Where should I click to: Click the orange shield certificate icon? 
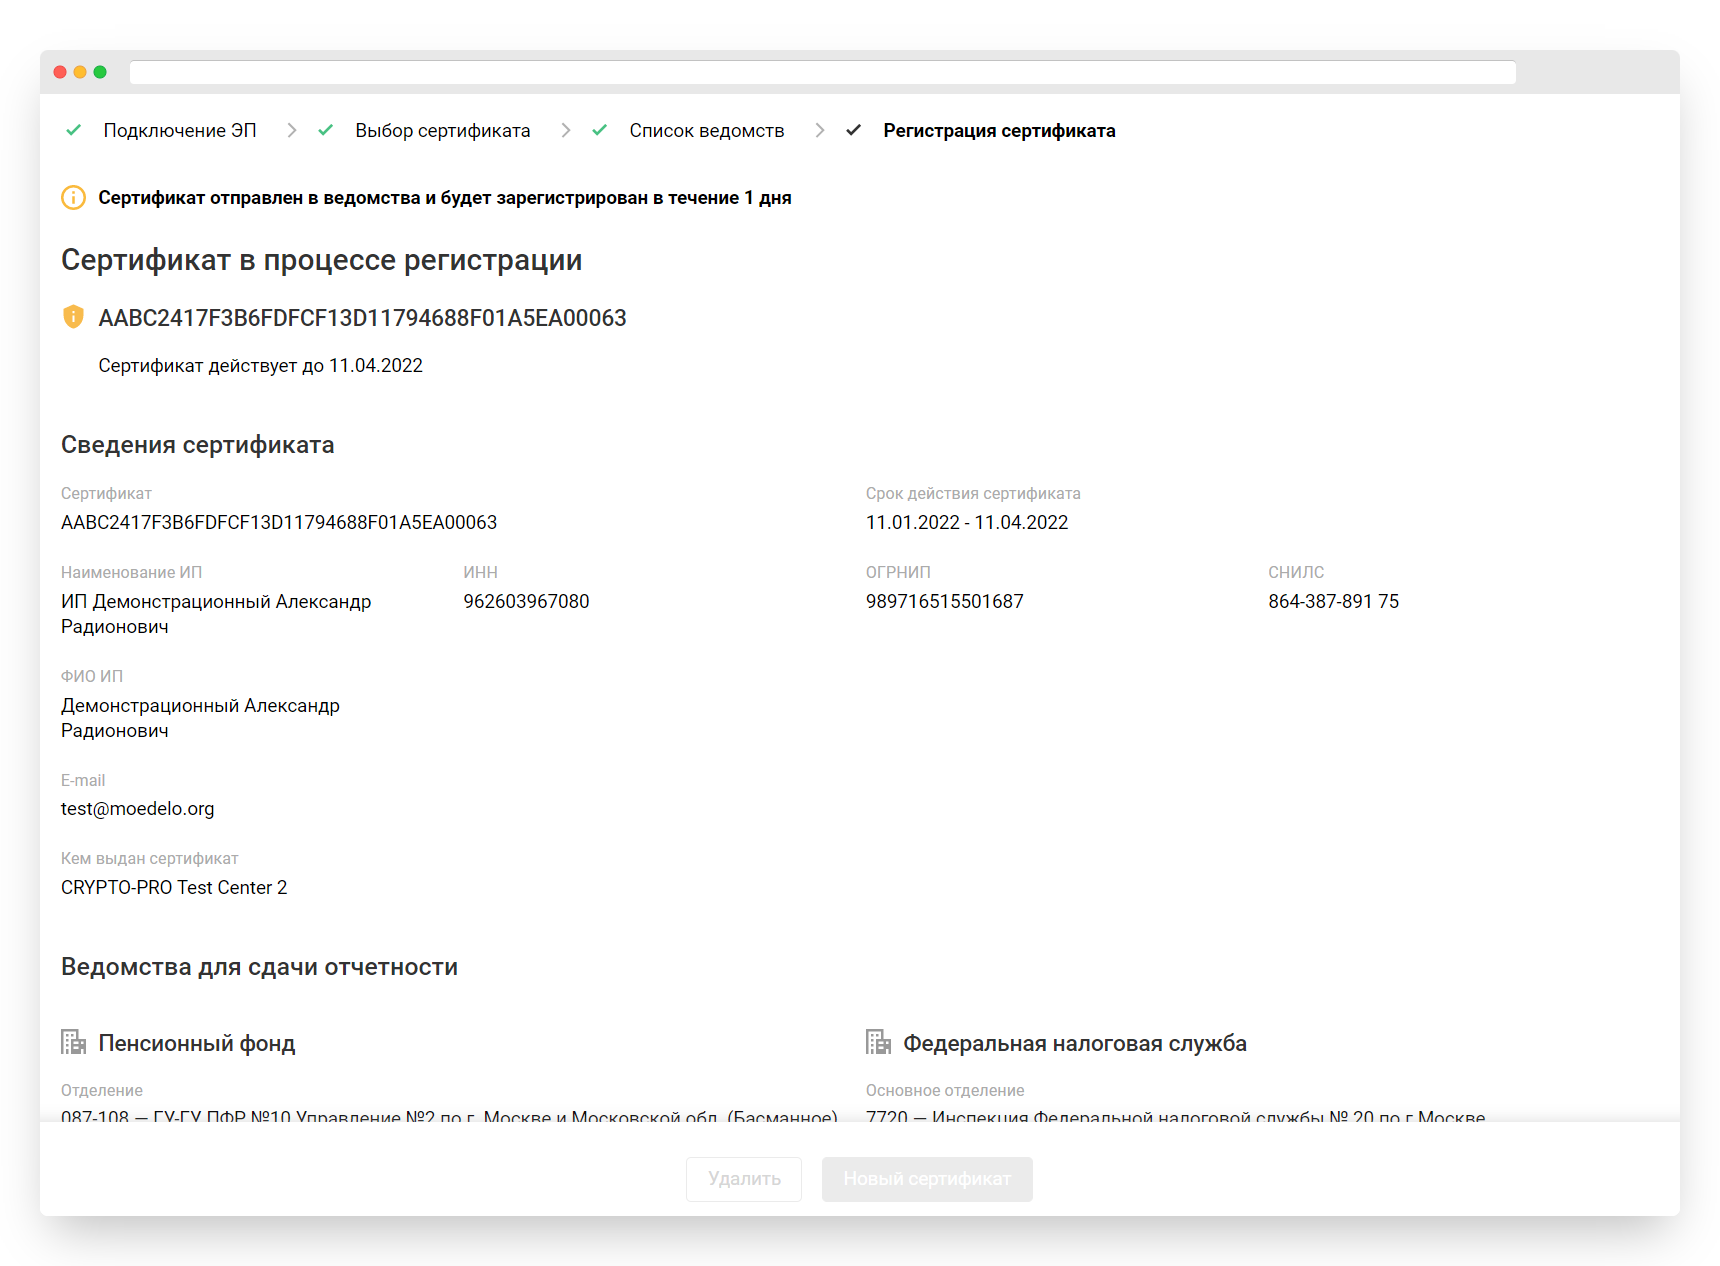[73, 317]
